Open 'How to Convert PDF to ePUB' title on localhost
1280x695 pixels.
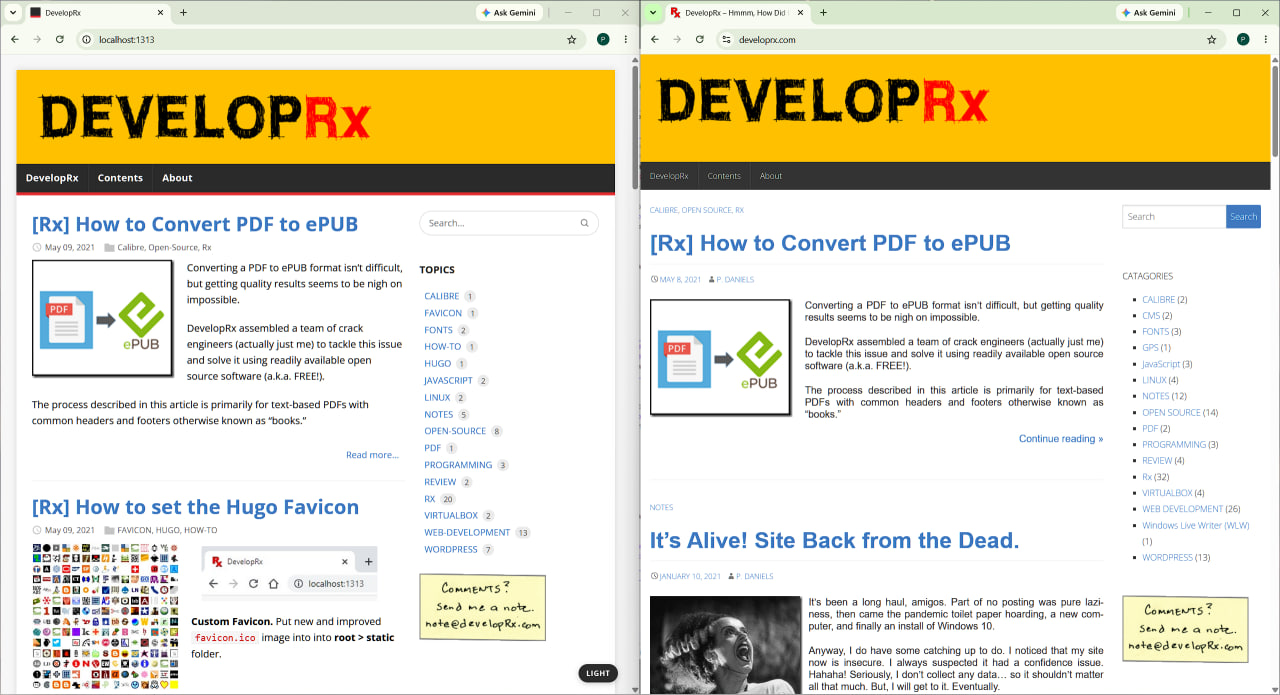click(195, 224)
